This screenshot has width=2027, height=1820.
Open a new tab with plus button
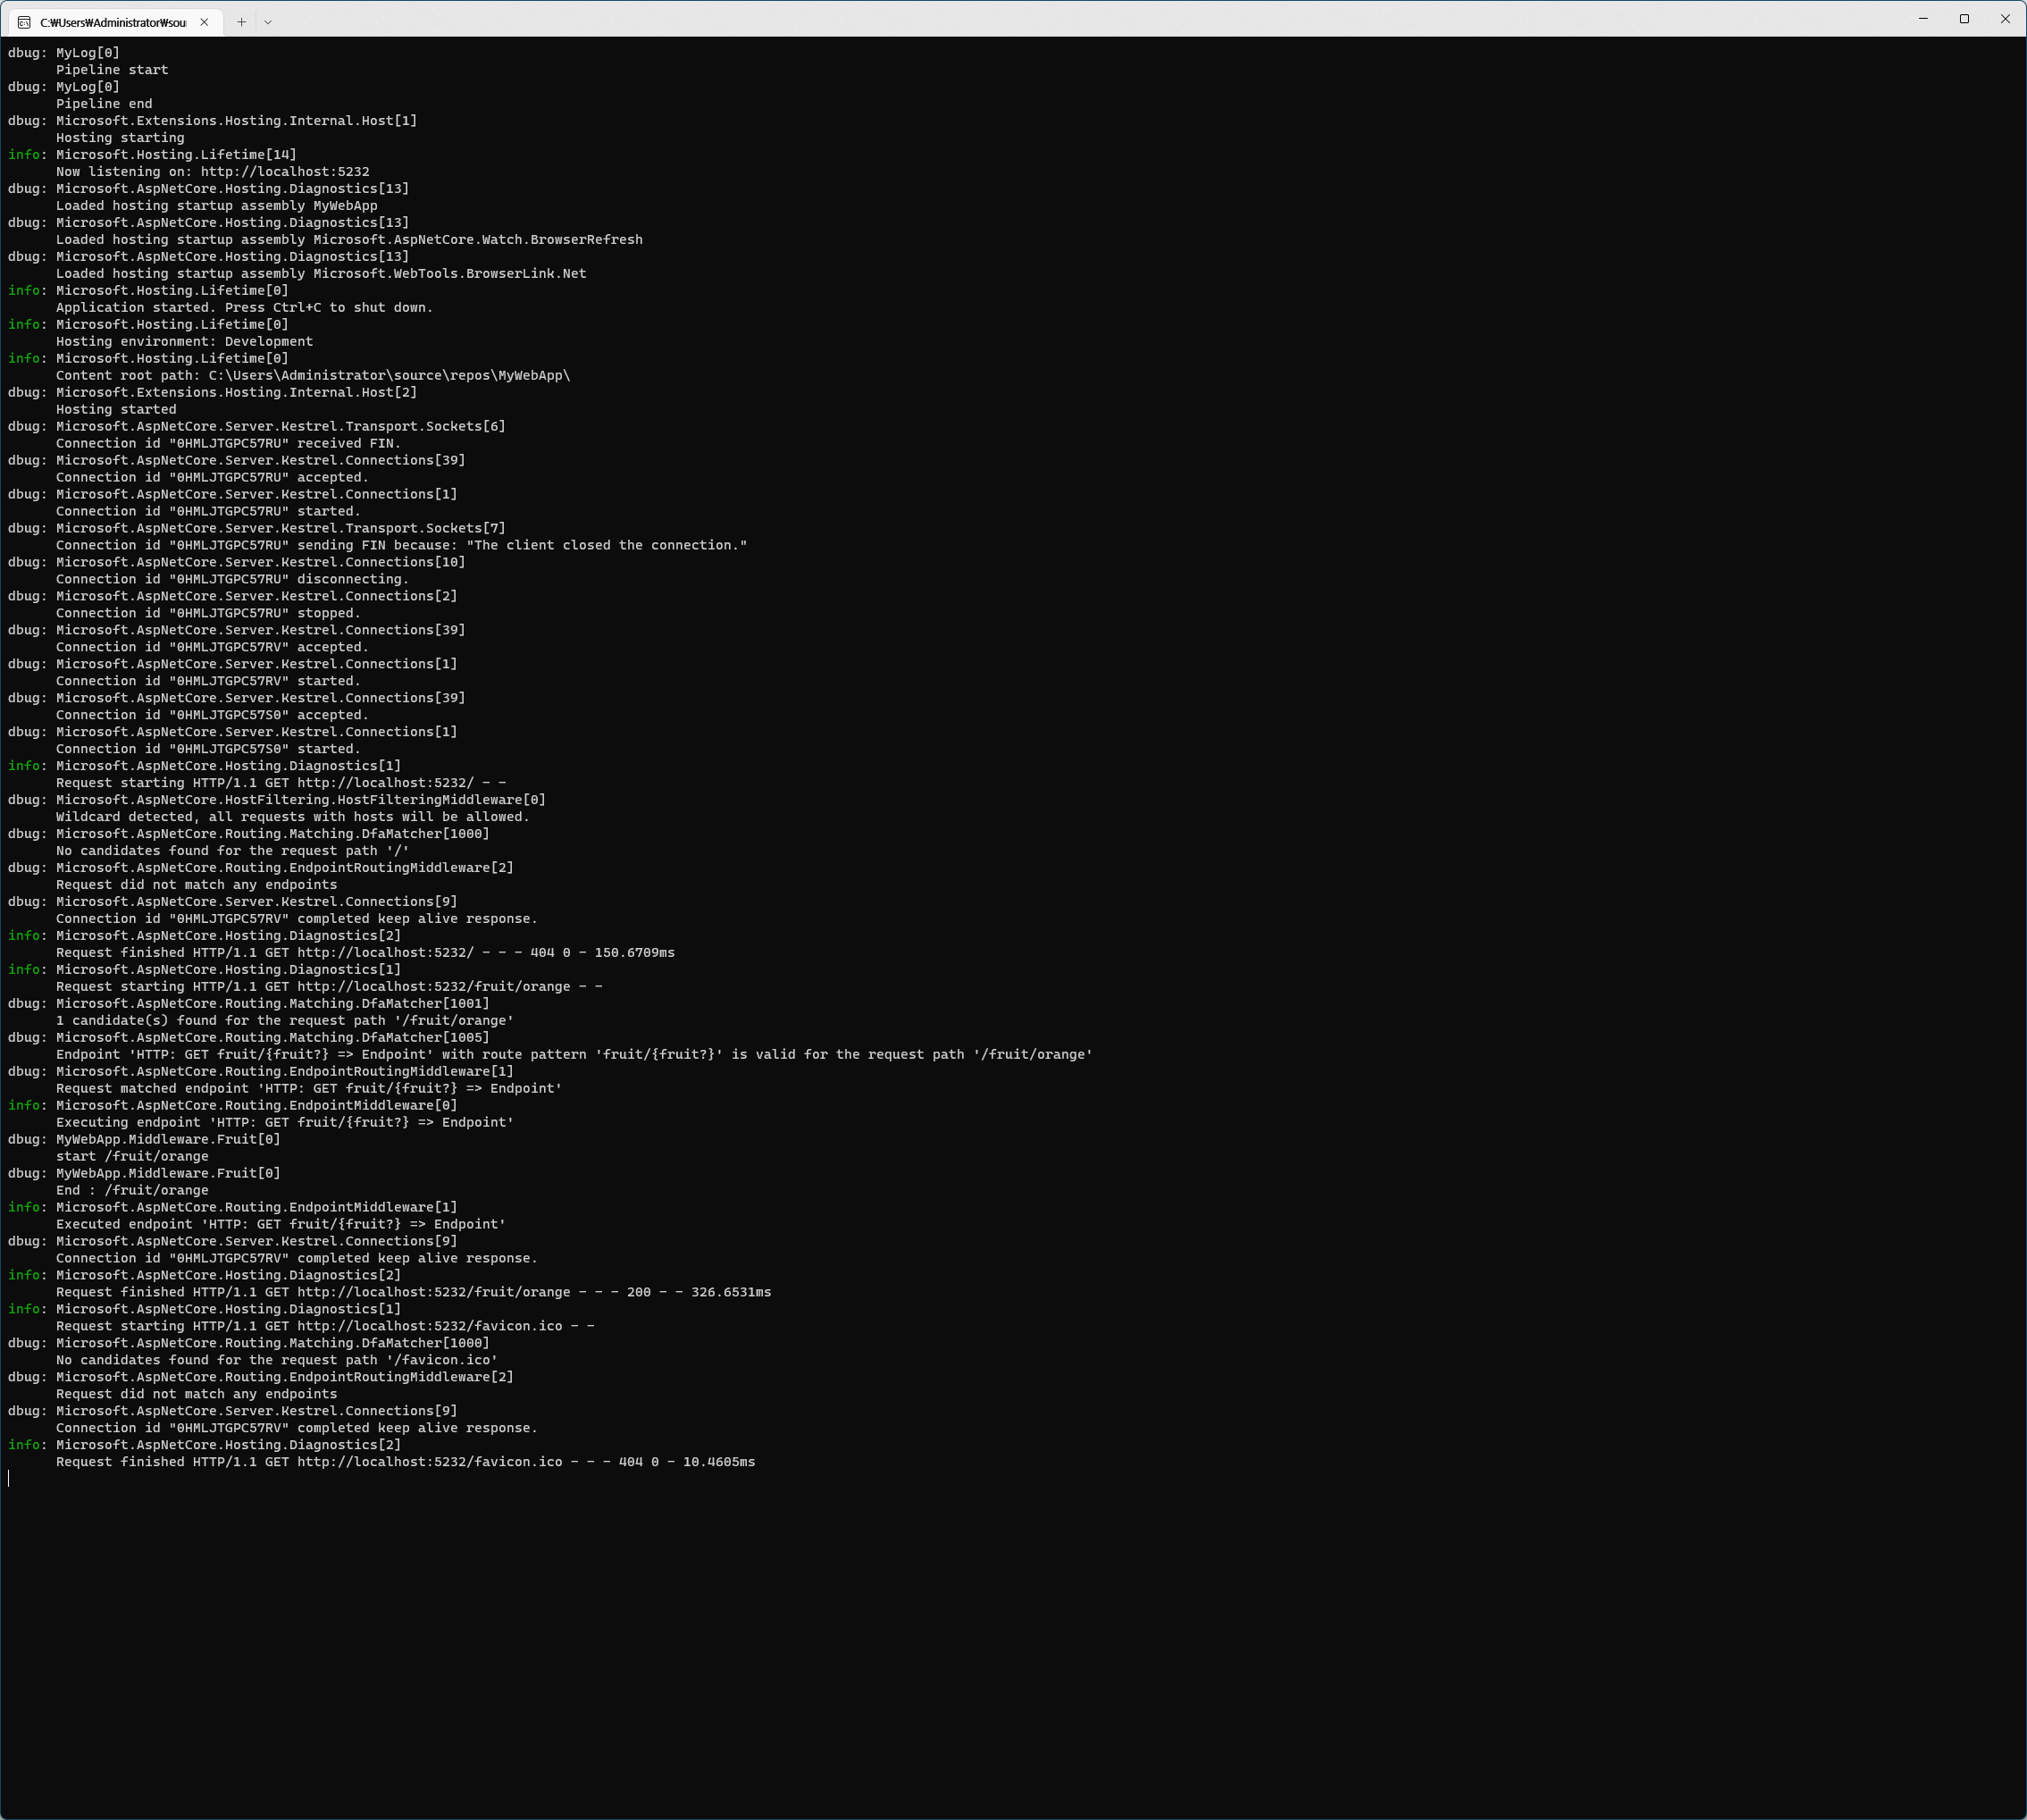click(241, 22)
